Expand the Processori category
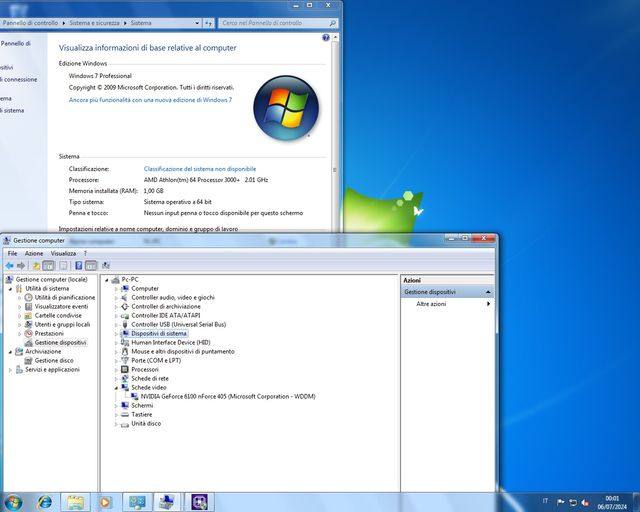 pyautogui.click(x=116, y=369)
